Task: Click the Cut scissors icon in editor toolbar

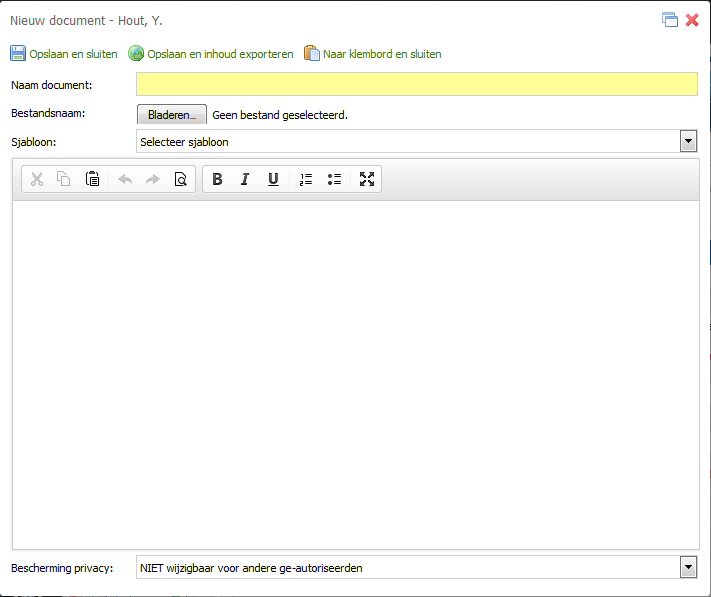Action: pos(37,179)
